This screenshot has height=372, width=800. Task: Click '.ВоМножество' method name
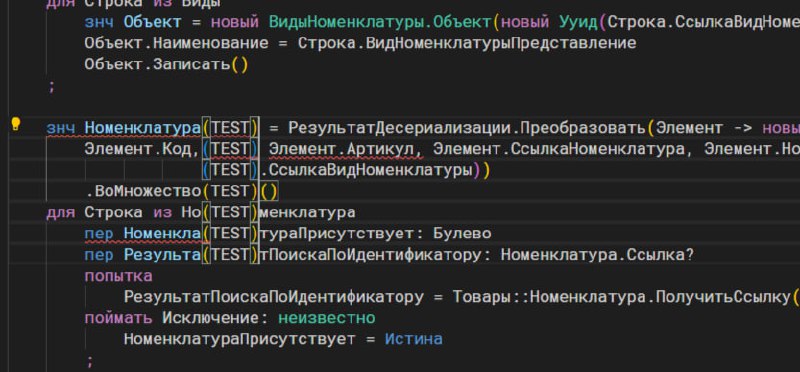tap(142, 191)
